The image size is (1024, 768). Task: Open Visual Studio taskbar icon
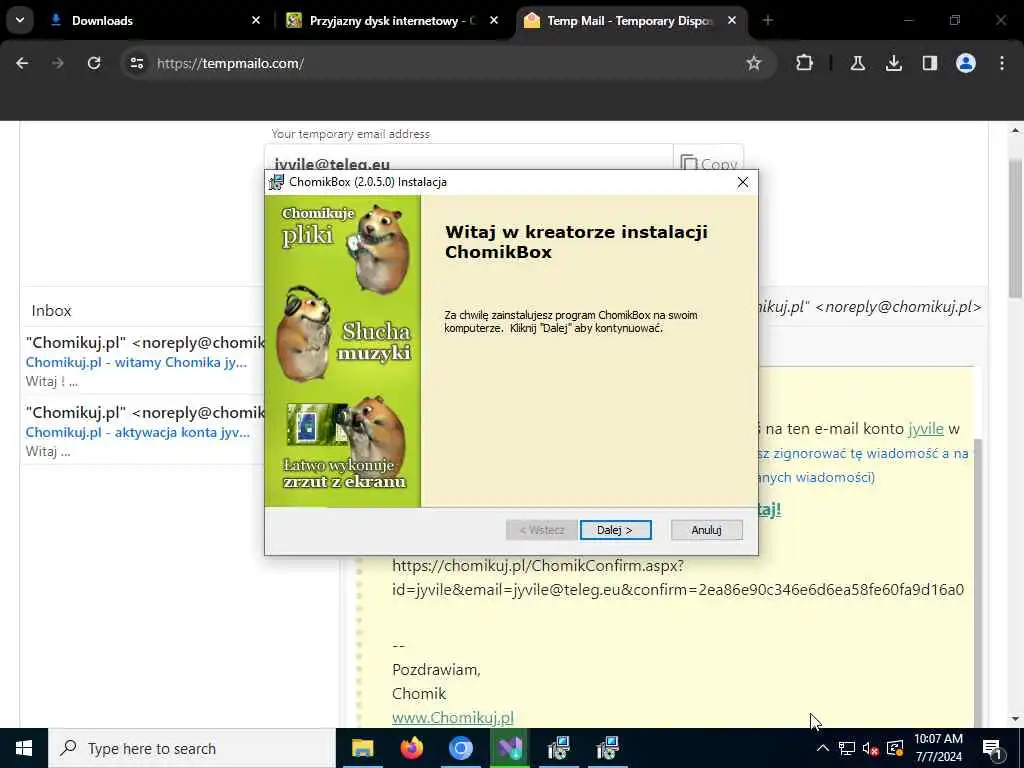[x=509, y=748]
